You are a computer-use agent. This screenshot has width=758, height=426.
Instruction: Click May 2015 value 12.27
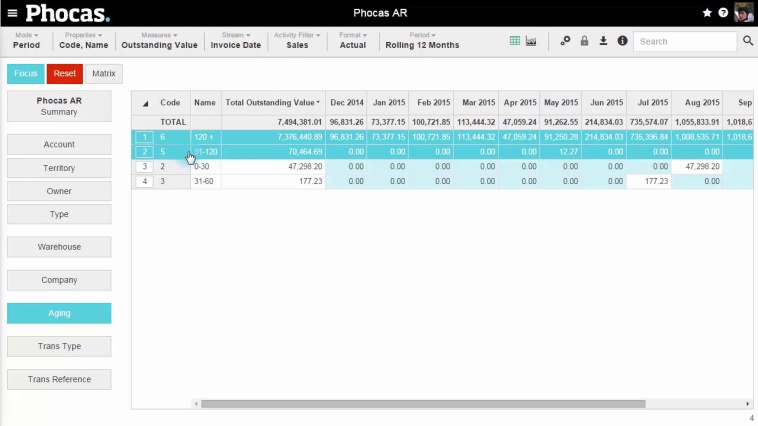[568, 152]
